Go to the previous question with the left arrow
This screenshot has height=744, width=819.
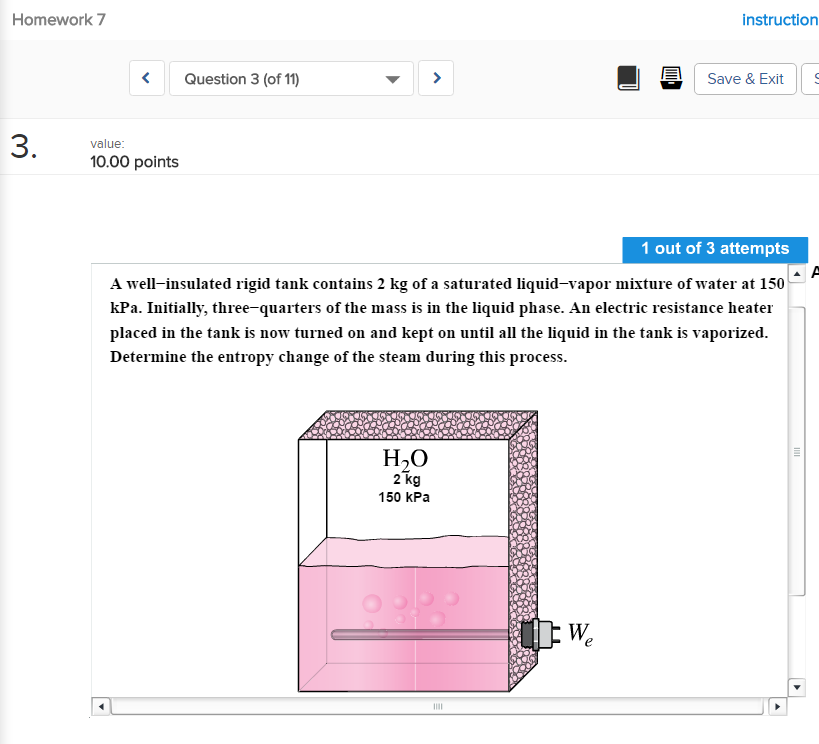tap(146, 77)
